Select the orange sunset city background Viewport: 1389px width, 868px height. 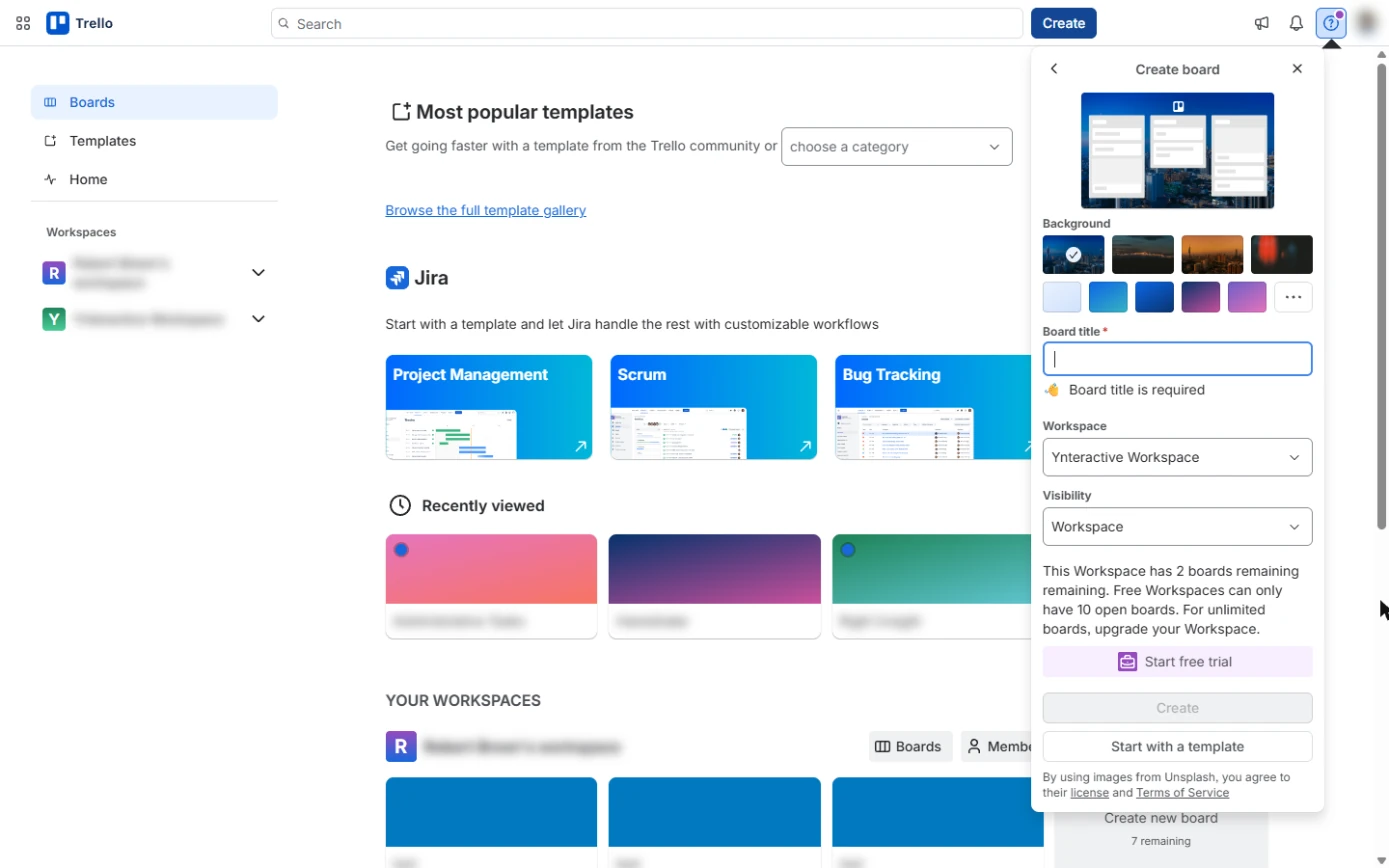click(x=1212, y=255)
